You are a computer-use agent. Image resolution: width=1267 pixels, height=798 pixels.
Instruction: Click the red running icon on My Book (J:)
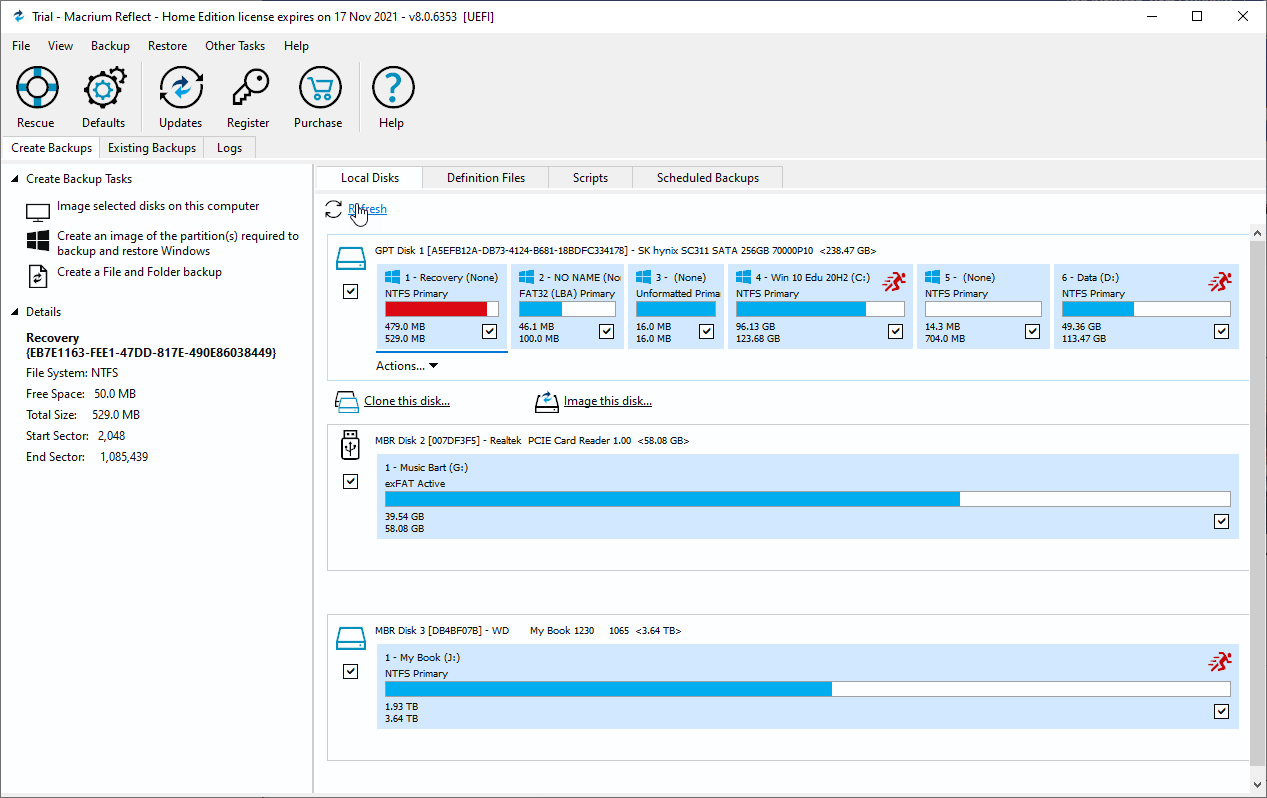click(1219, 661)
